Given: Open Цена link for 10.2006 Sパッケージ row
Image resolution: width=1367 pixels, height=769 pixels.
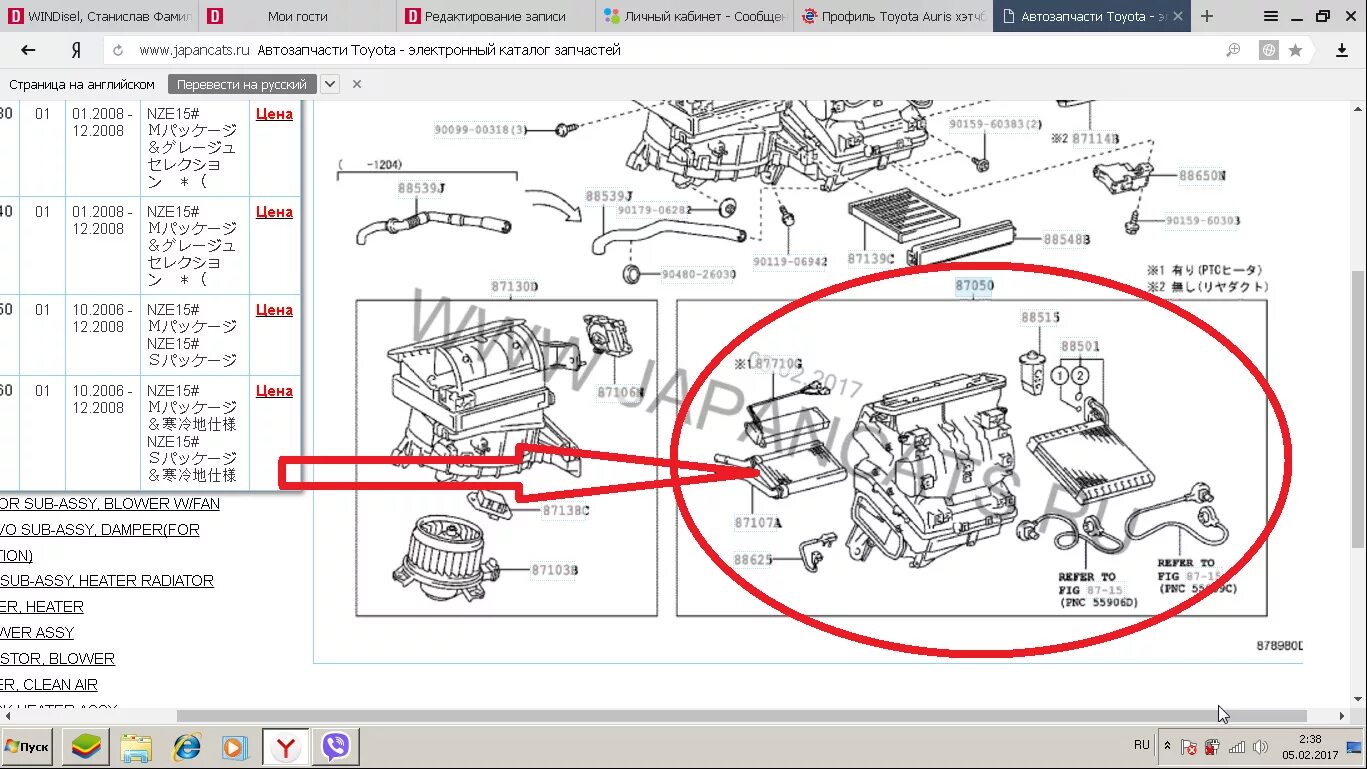Looking at the screenshot, I should (274, 310).
